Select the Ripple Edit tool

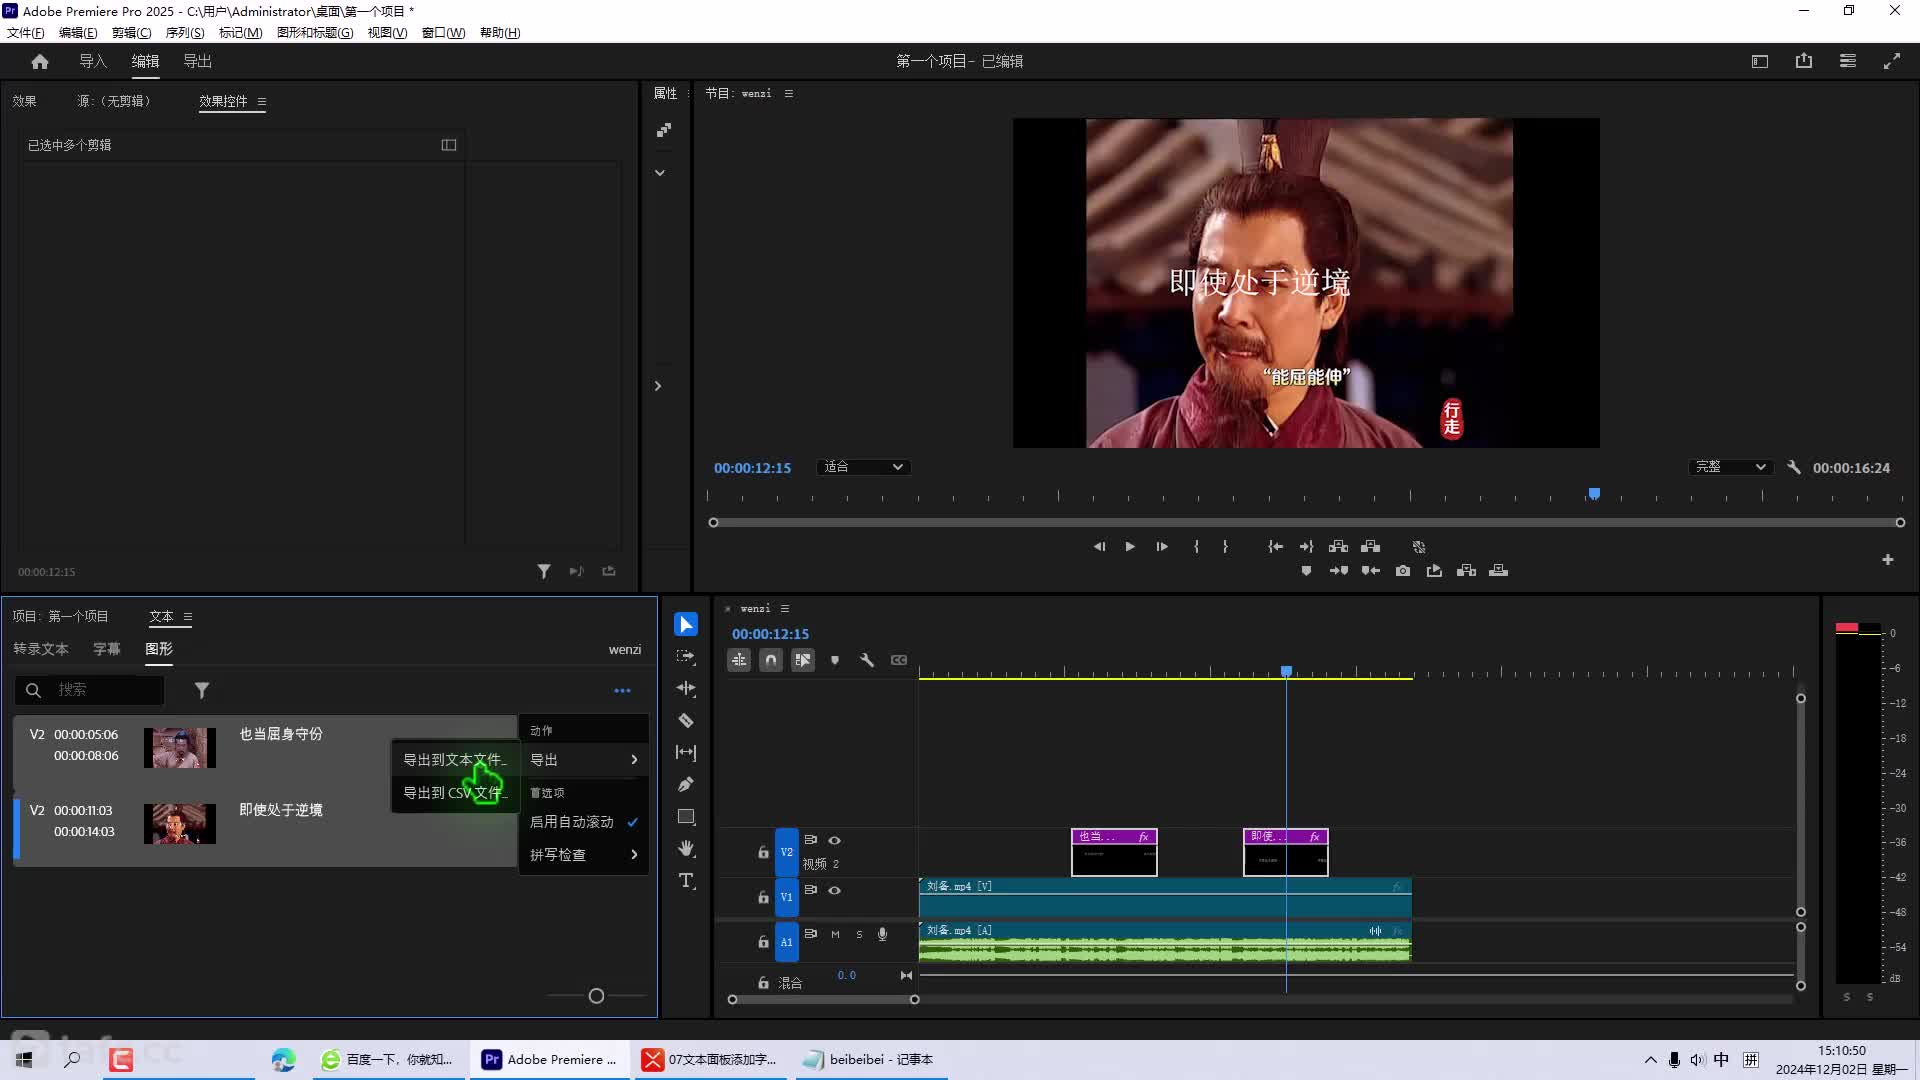(686, 689)
